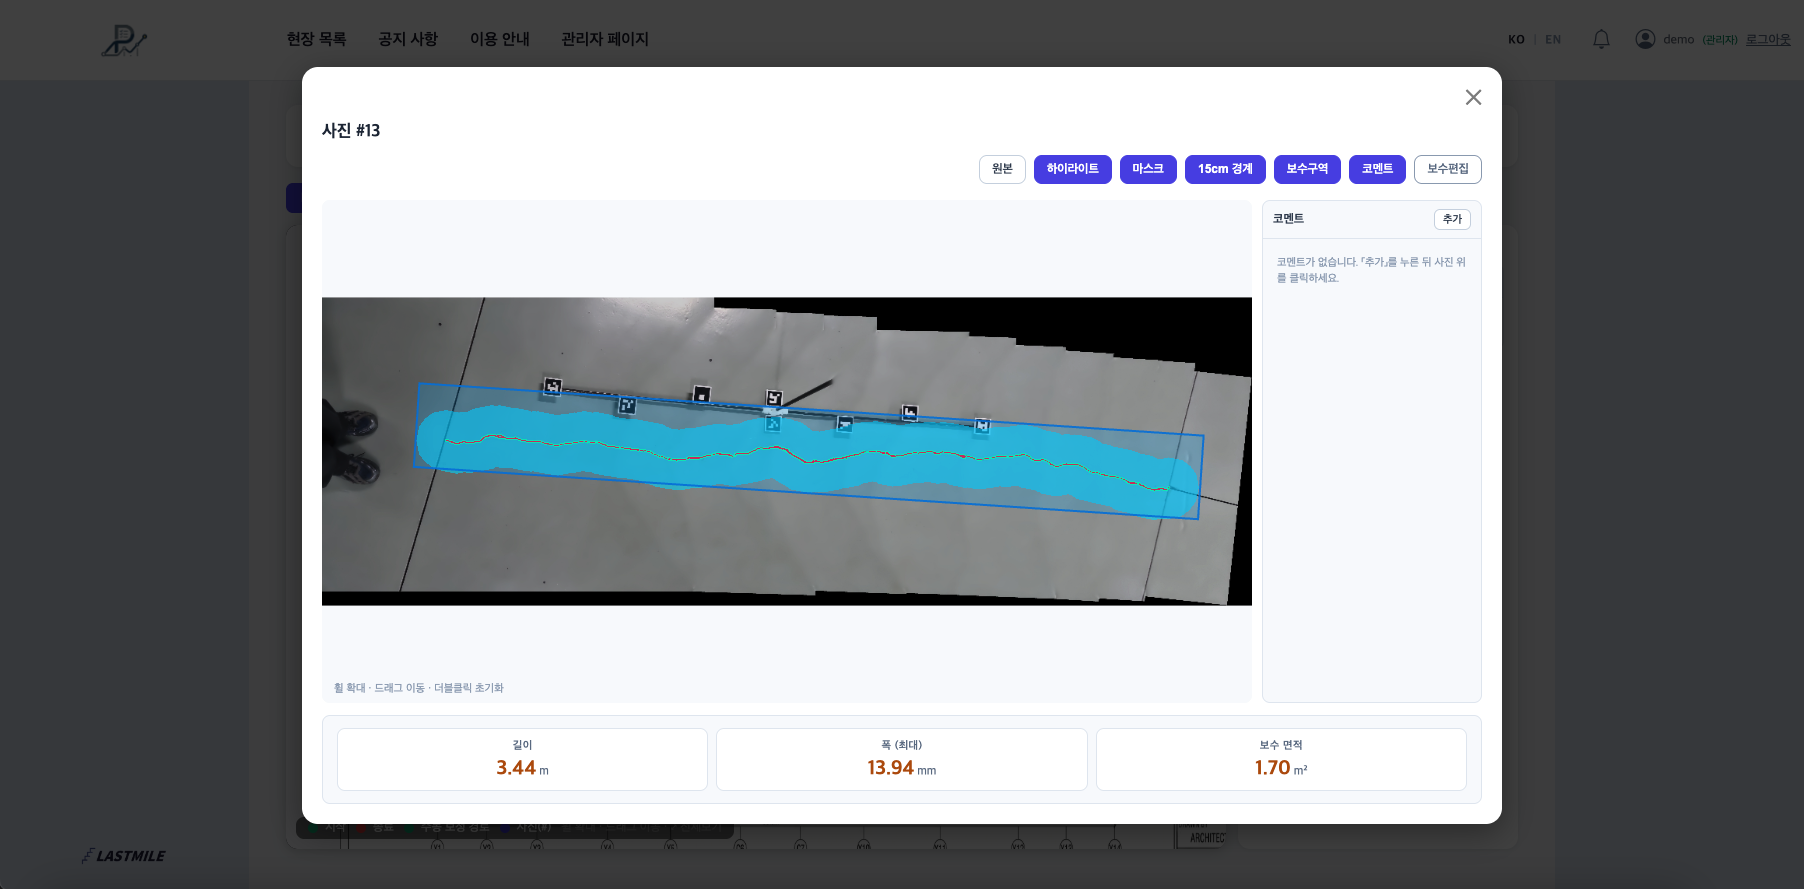Switch language to KO
Screen dimensions: 1804x889
1516,40
